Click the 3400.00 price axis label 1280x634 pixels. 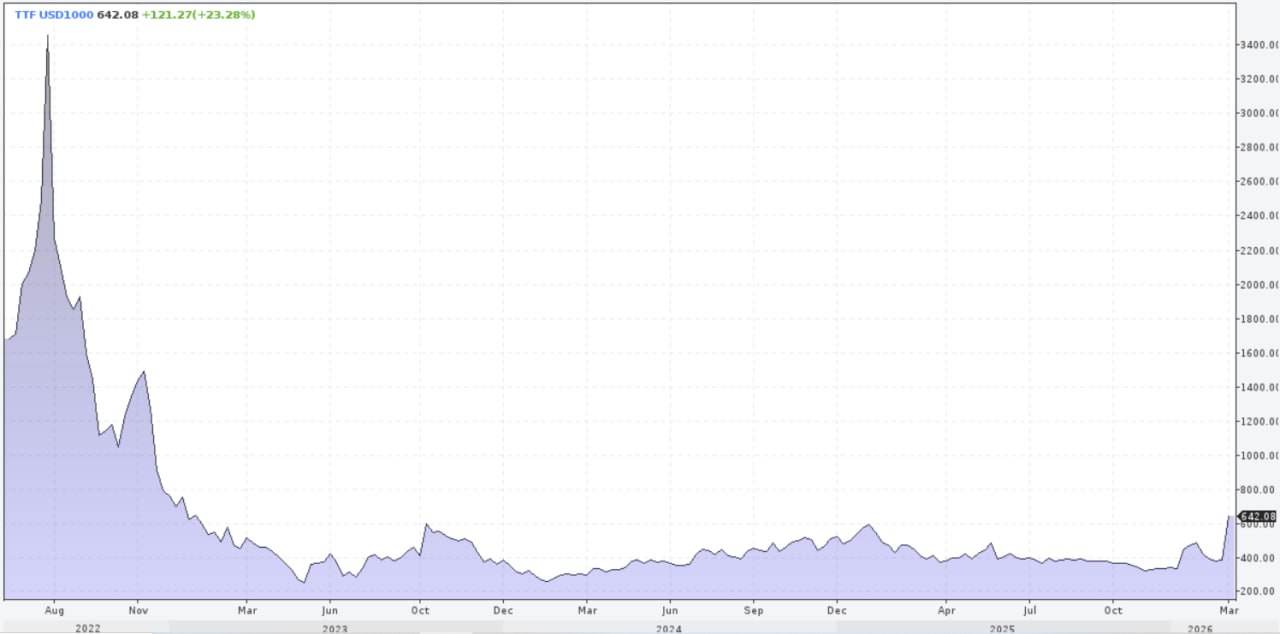(x=1258, y=45)
